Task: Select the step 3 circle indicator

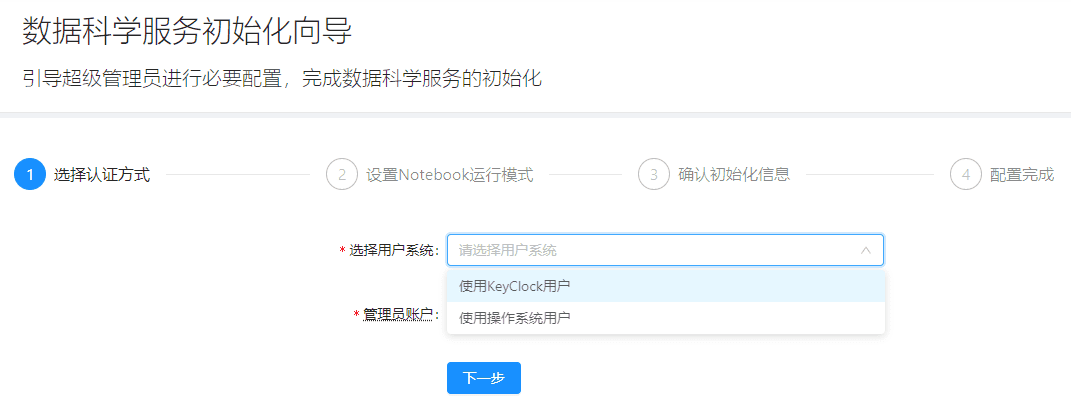Action: point(654,175)
